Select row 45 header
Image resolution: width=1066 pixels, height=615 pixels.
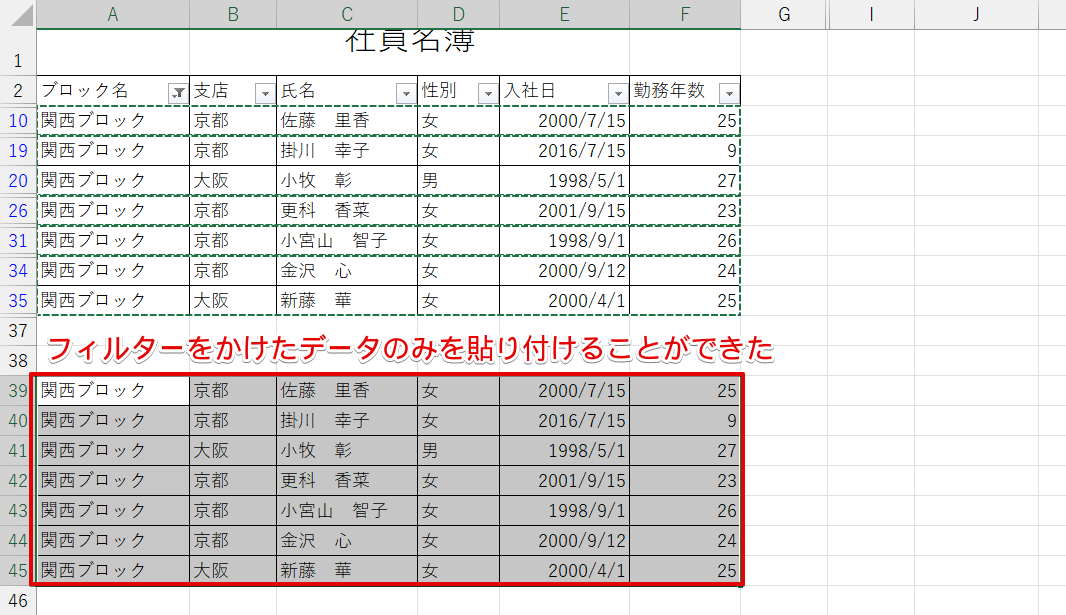point(18,570)
